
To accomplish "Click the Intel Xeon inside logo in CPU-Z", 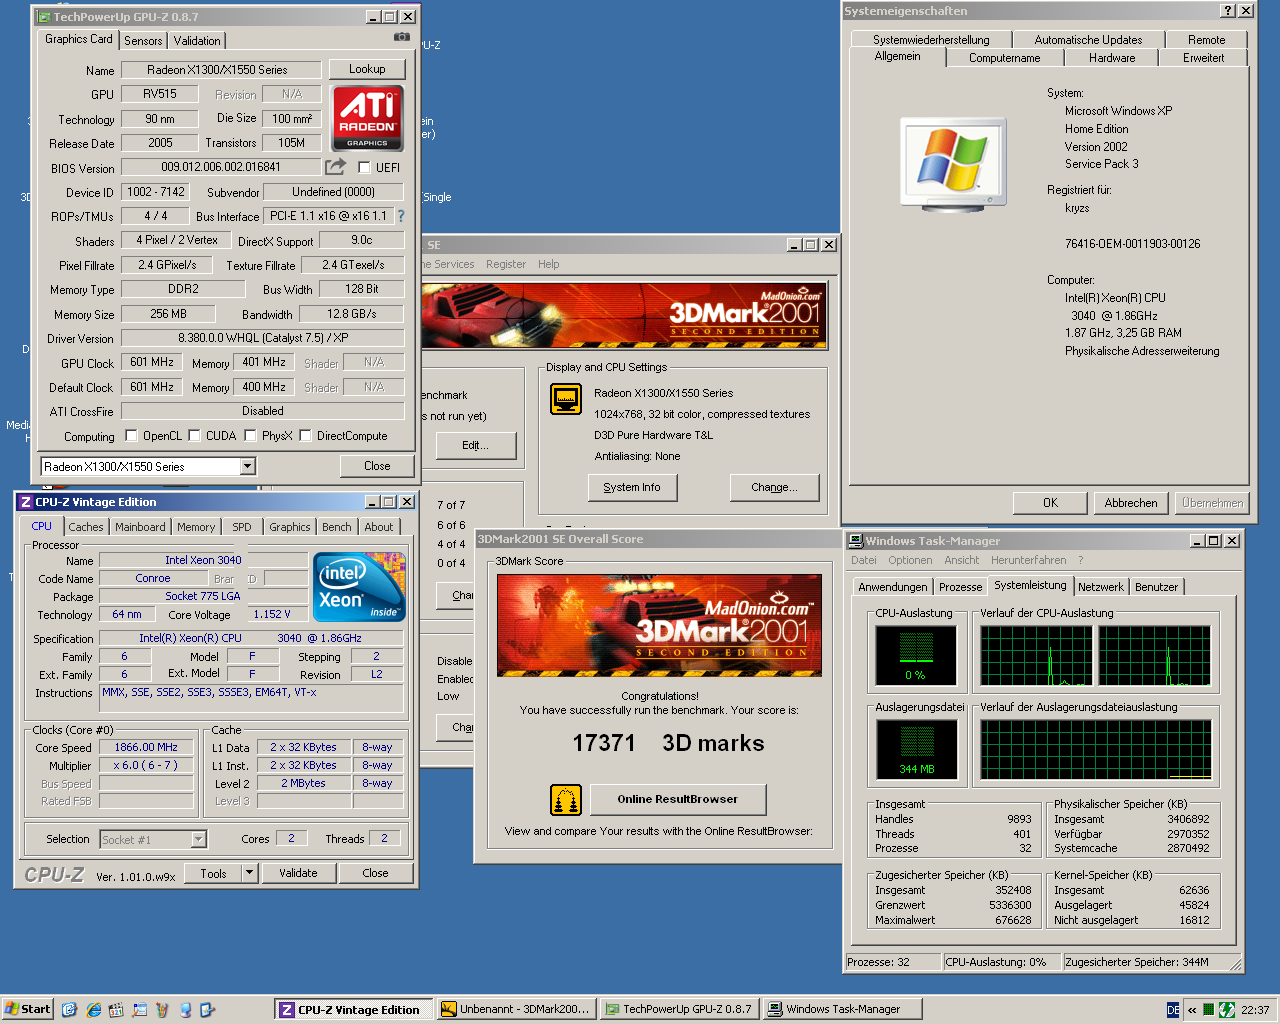I will click(x=359, y=586).
